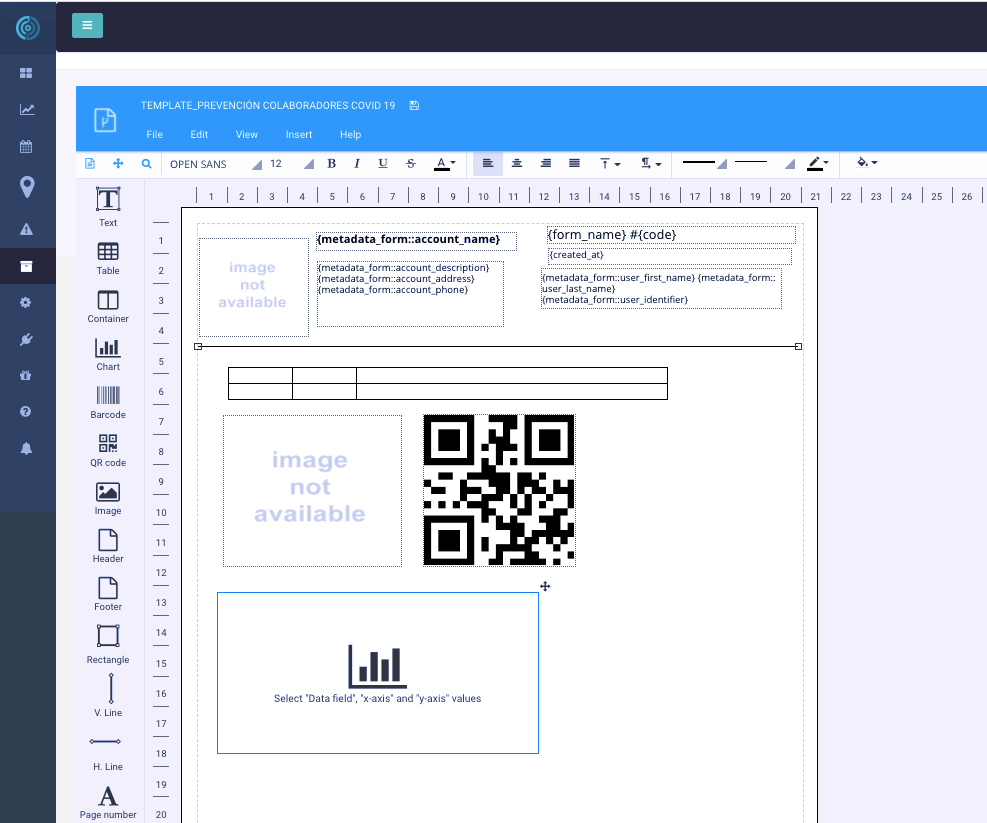Select the chart placeholder on canvas
987x823 pixels.
pyautogui.click(x=378, y=673)
